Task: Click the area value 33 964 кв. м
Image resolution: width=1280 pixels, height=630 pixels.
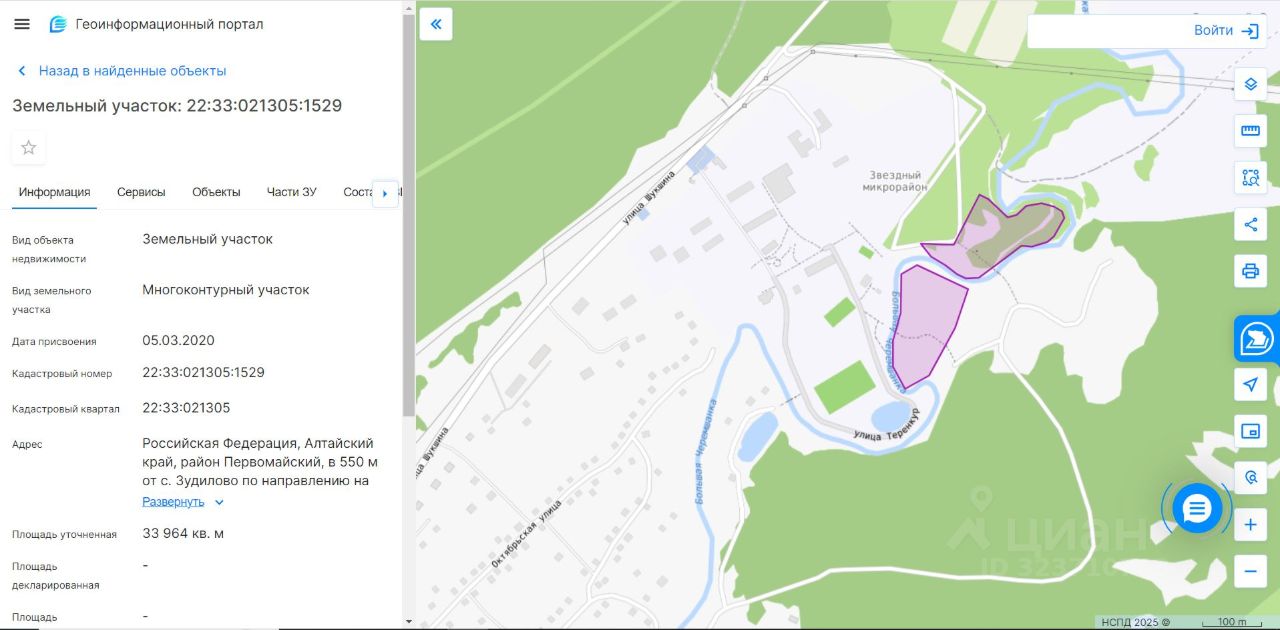Action: click(183, 533)
